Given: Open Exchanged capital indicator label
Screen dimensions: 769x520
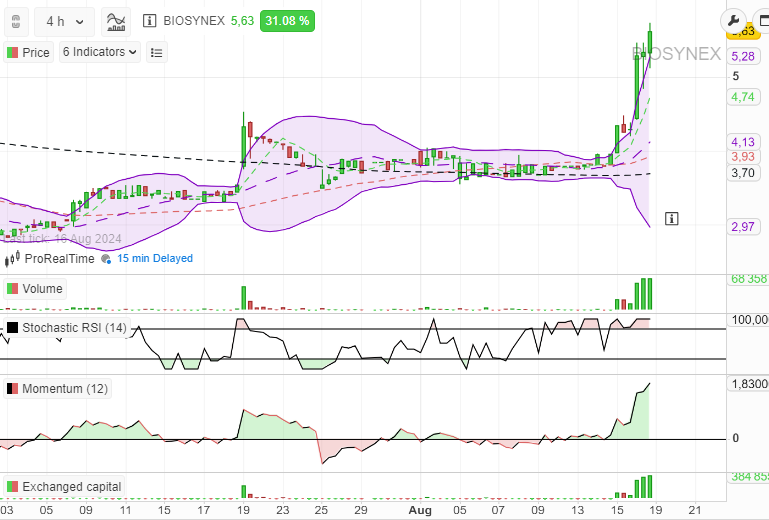Looking at the screenshot, I should coord(64,487).
